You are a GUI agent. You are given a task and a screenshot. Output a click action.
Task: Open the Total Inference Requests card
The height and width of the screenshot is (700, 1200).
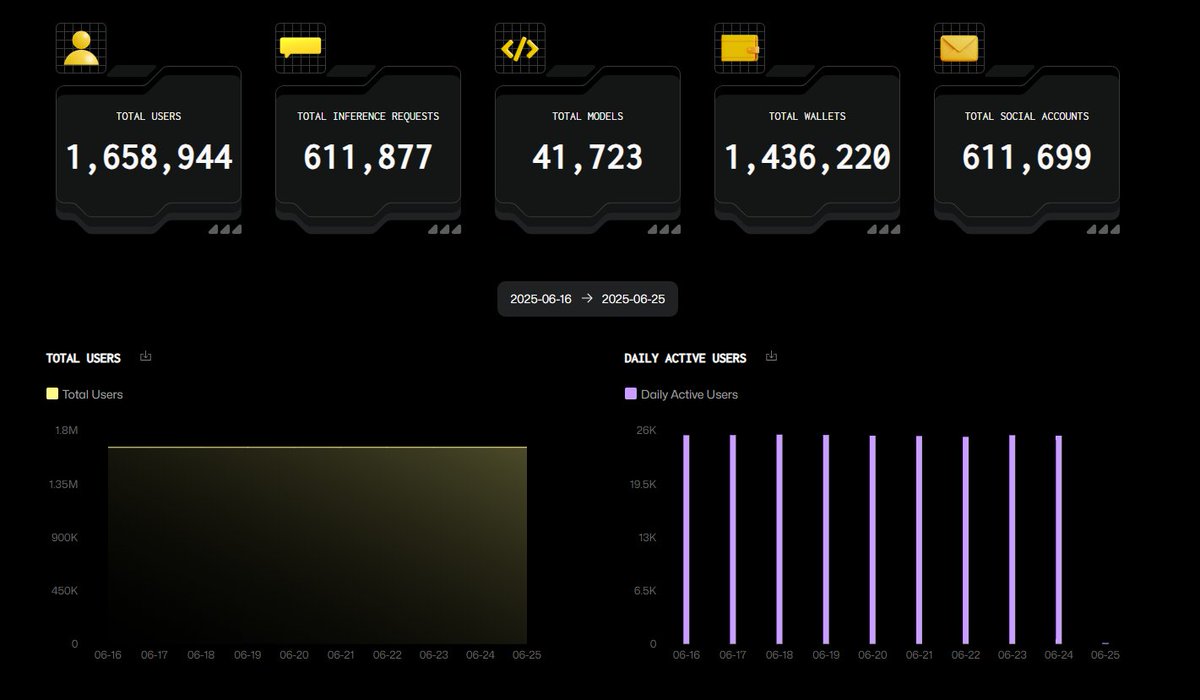pyautogui.click(x=368, y=150)
